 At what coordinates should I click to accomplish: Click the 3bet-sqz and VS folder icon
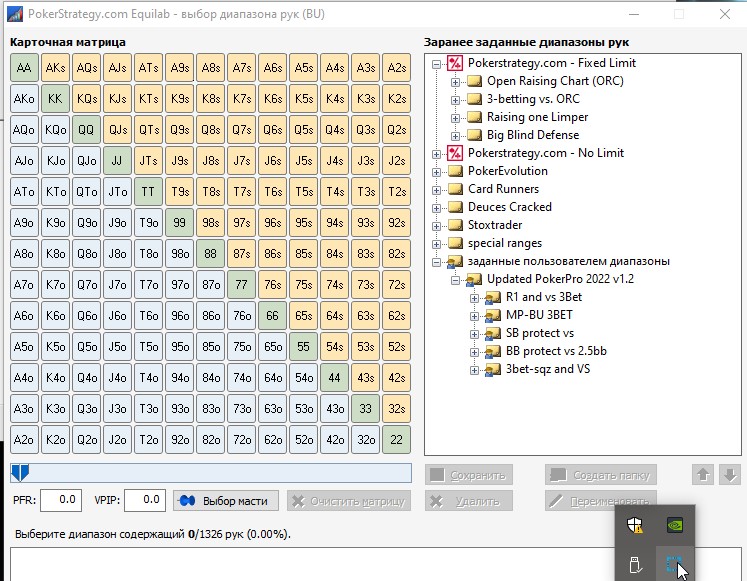[493, 370]
